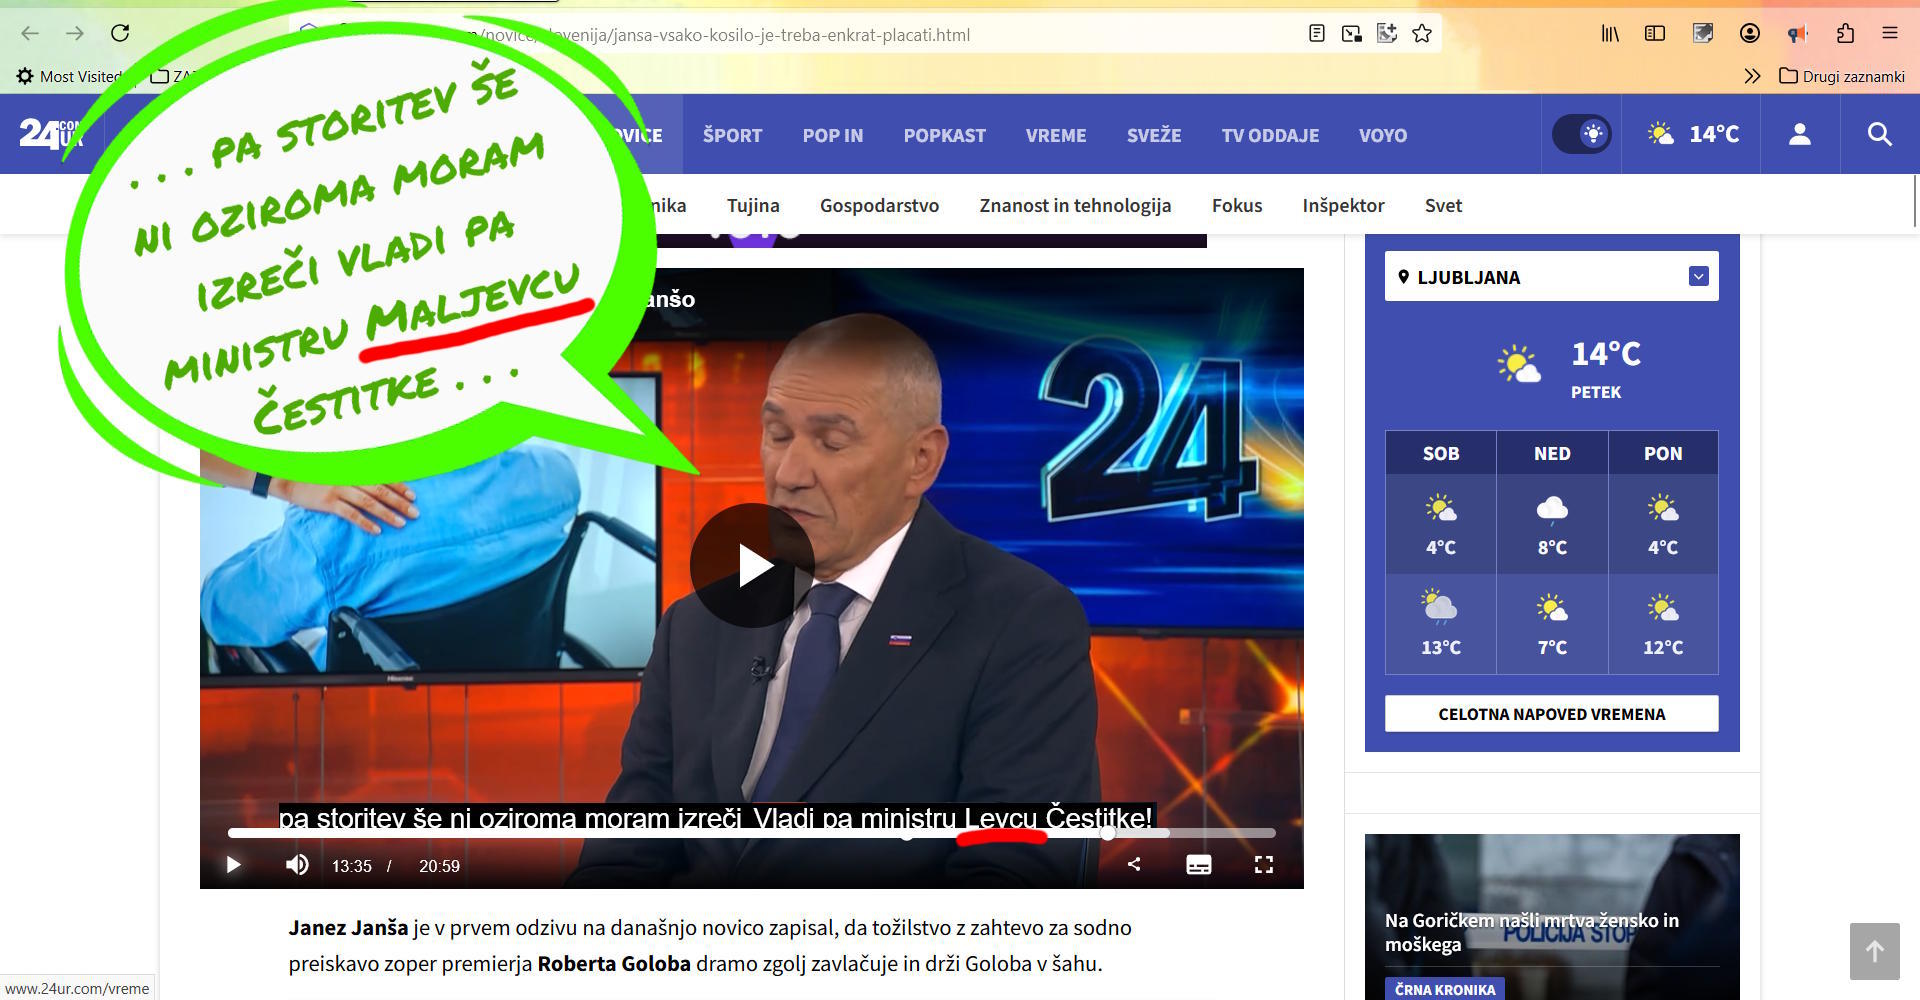Open the ŠPORT section in navigation

point(732,135)
